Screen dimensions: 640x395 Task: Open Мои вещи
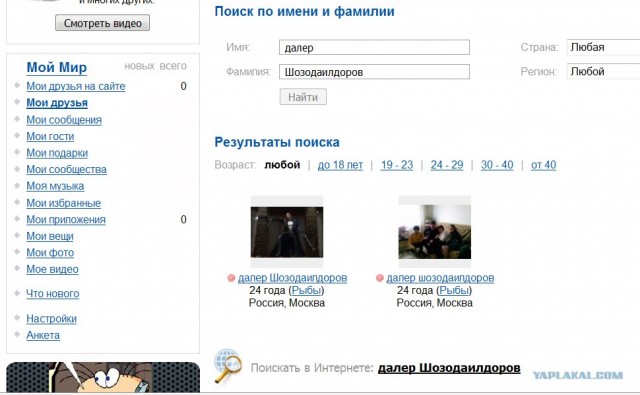click(x=50, y=236)
